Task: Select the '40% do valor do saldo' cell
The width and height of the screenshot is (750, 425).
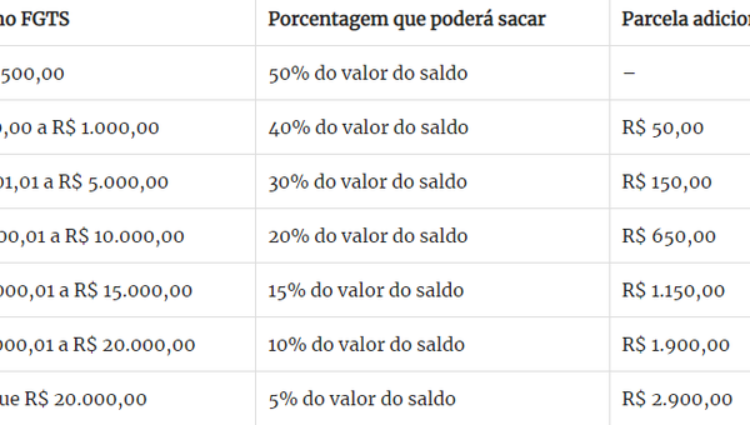Action: [368, 128]
